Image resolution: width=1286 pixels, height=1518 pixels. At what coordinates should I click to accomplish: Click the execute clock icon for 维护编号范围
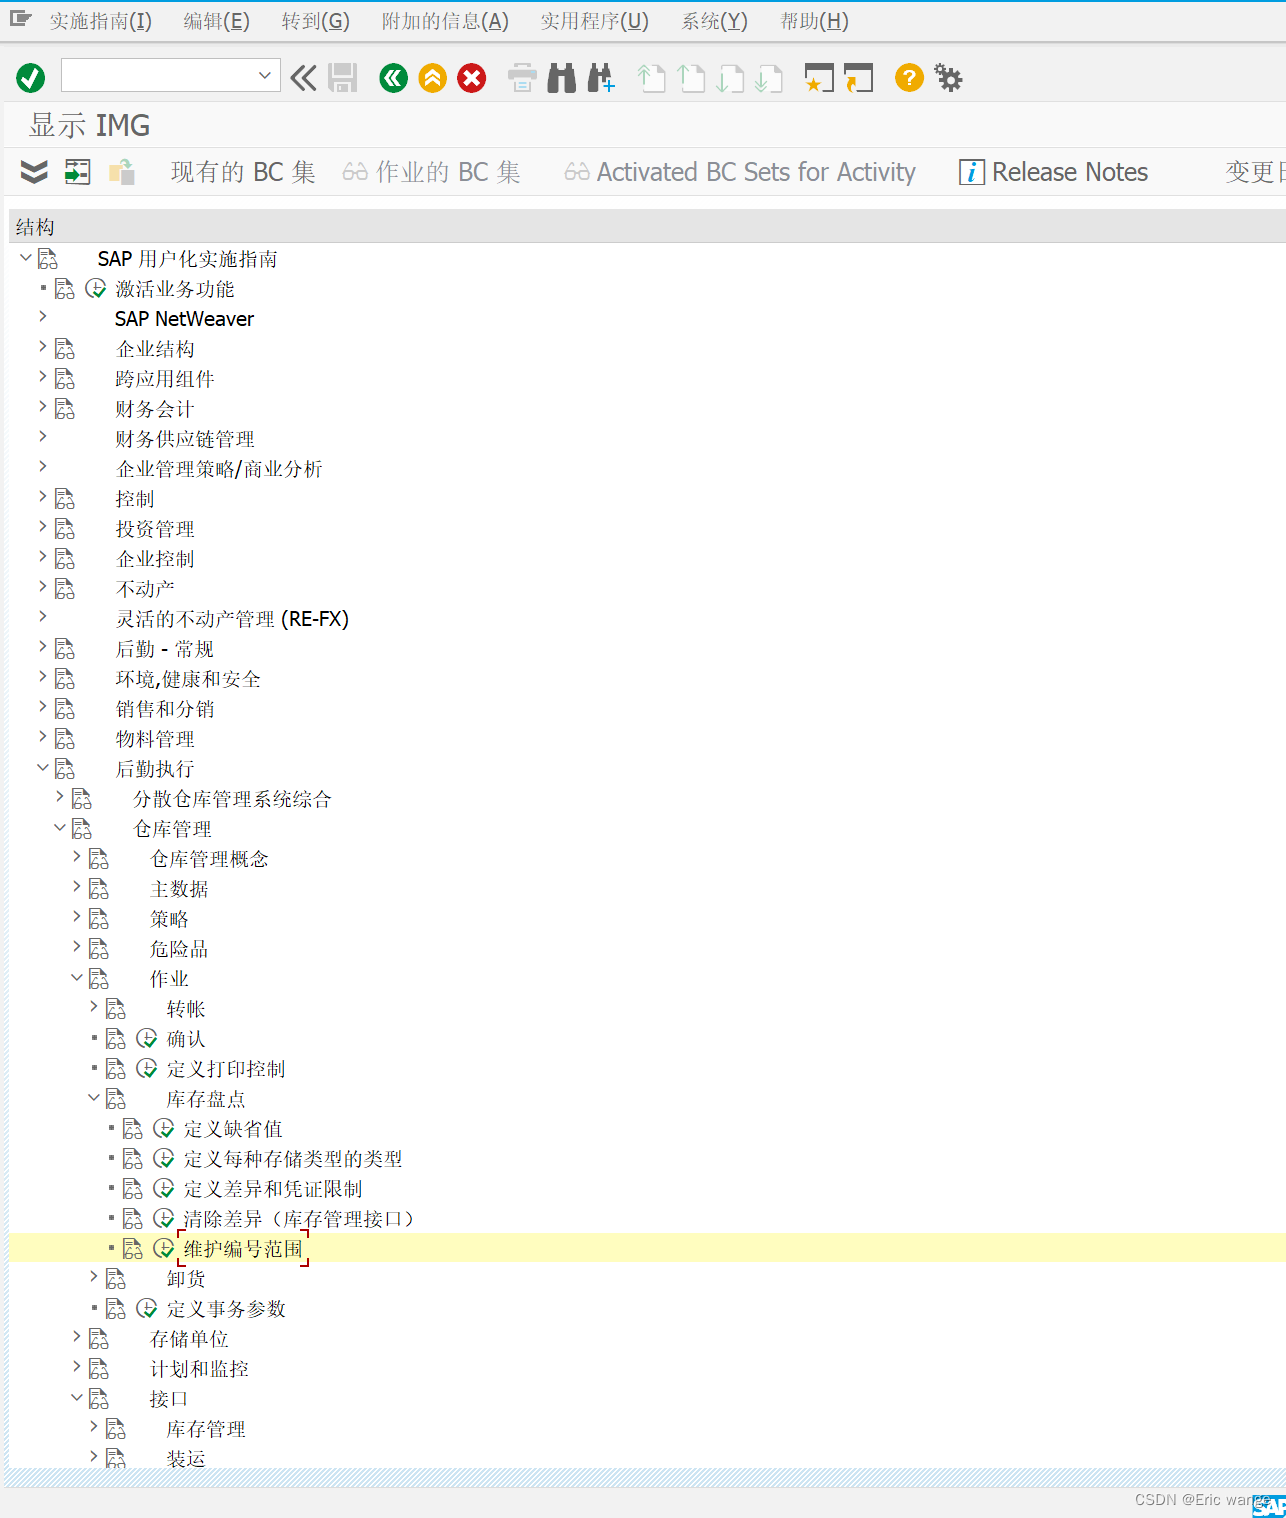click(x=164, y=1248)
